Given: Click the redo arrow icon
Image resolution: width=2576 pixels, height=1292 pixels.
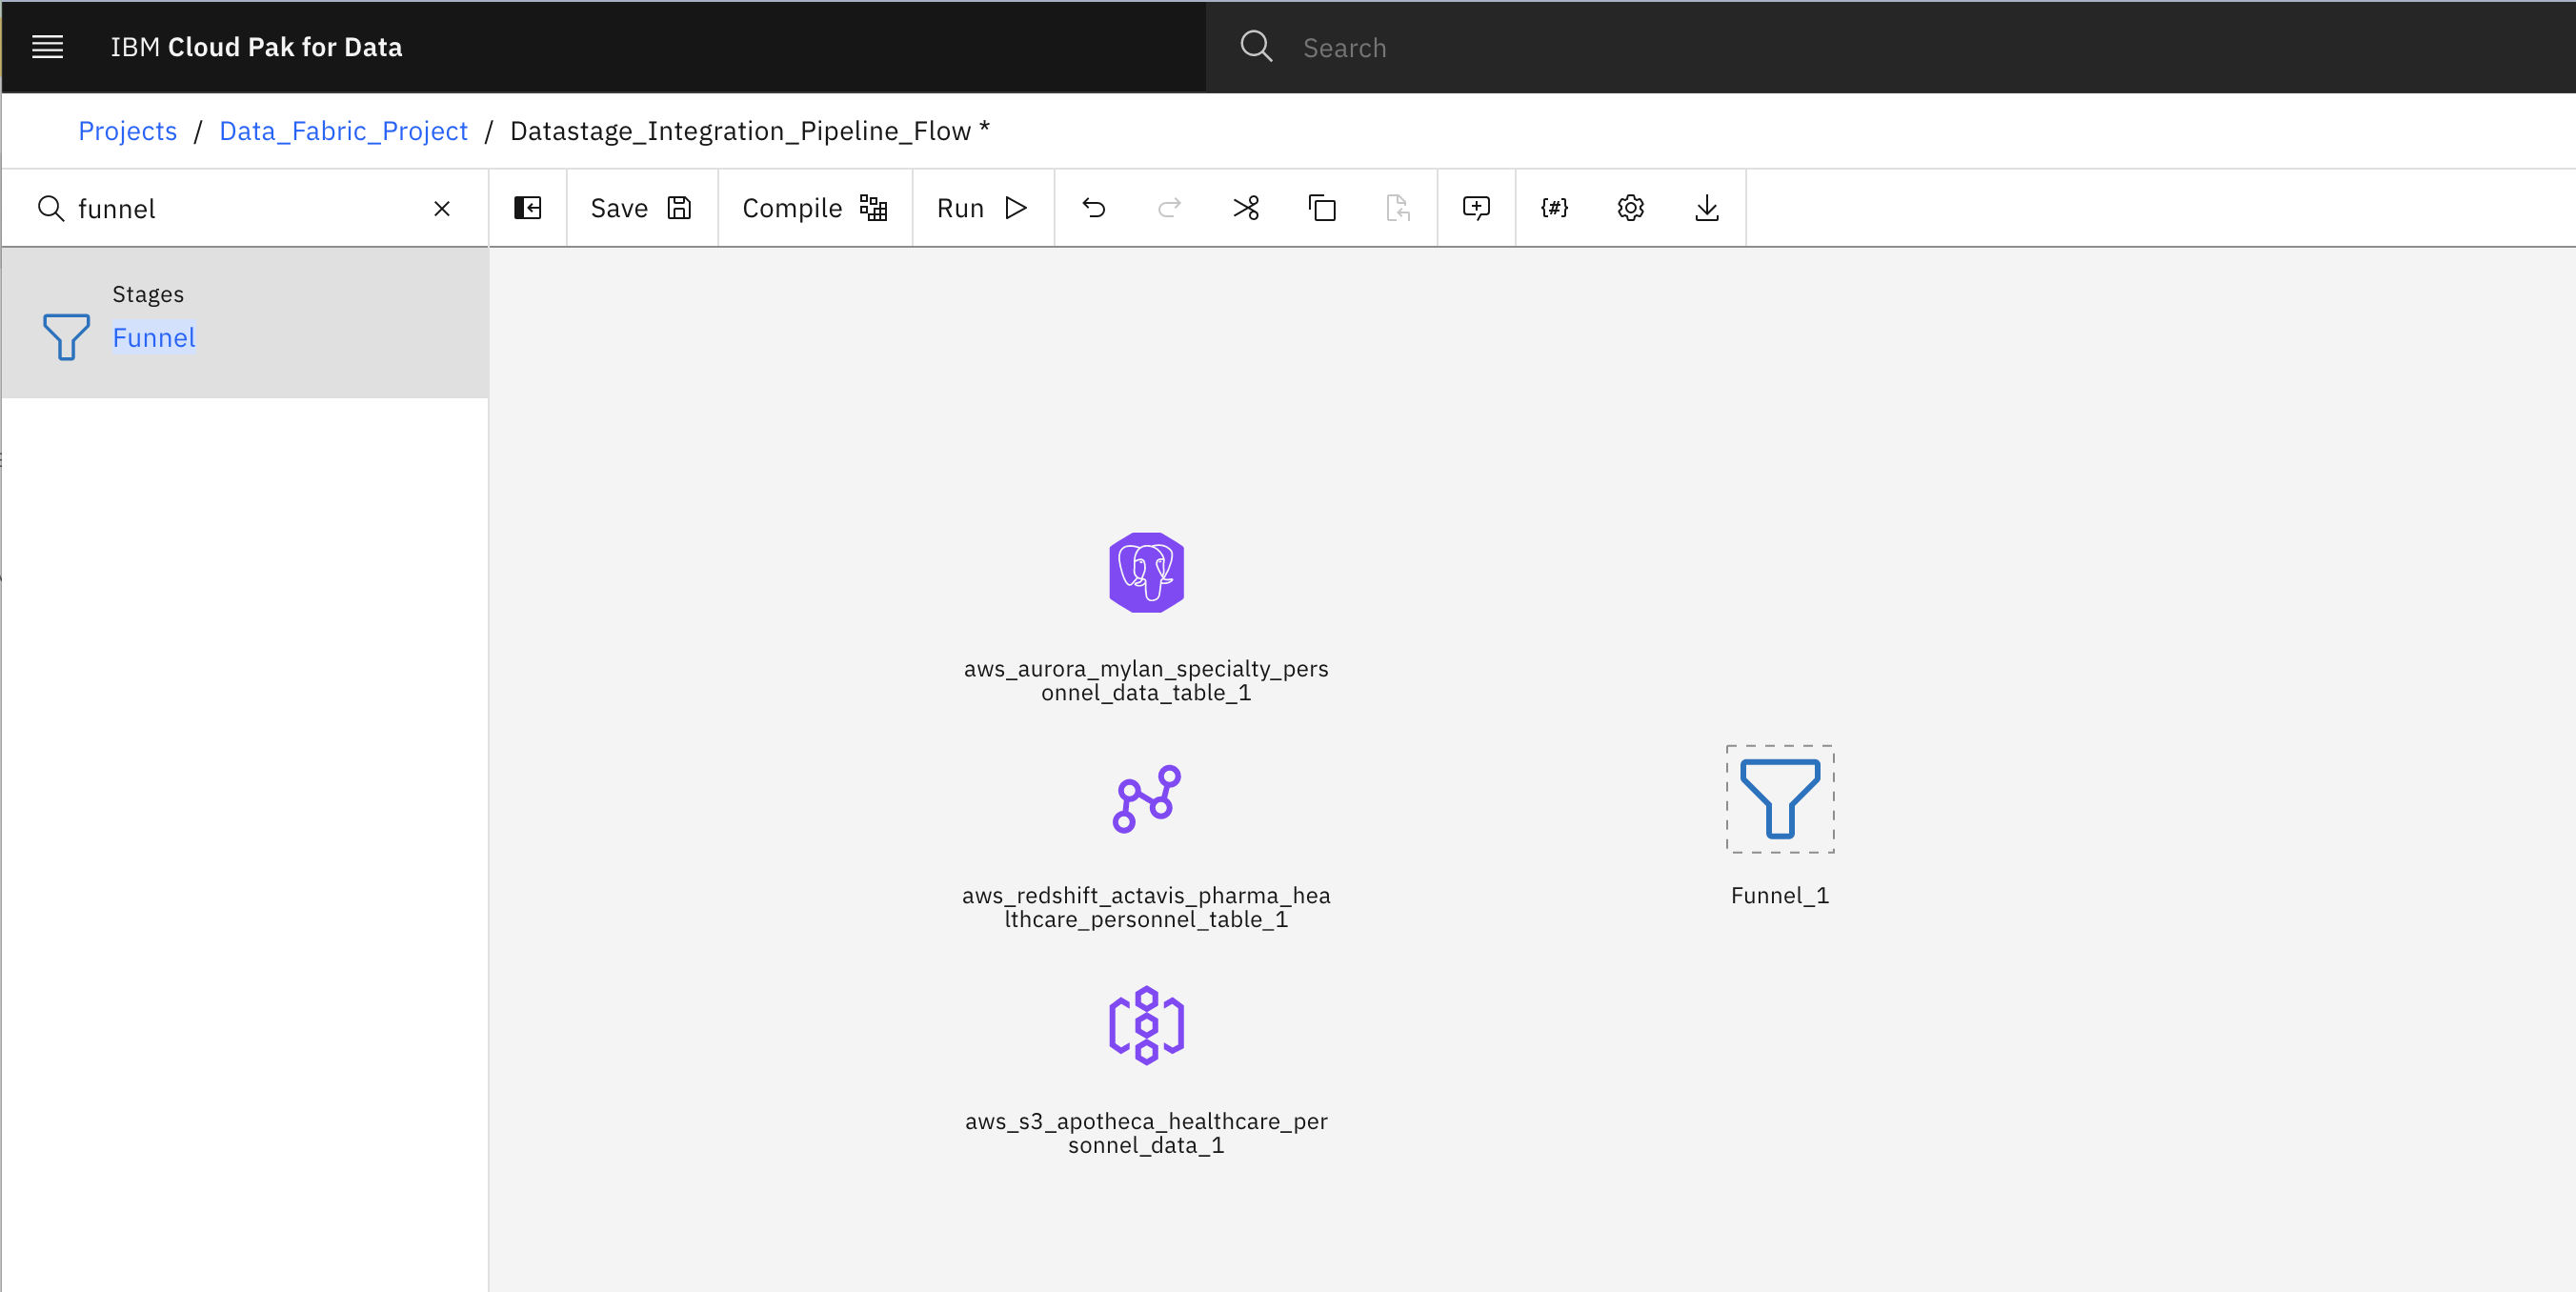Looking at the screenshot, I should tap(1169, 208).
